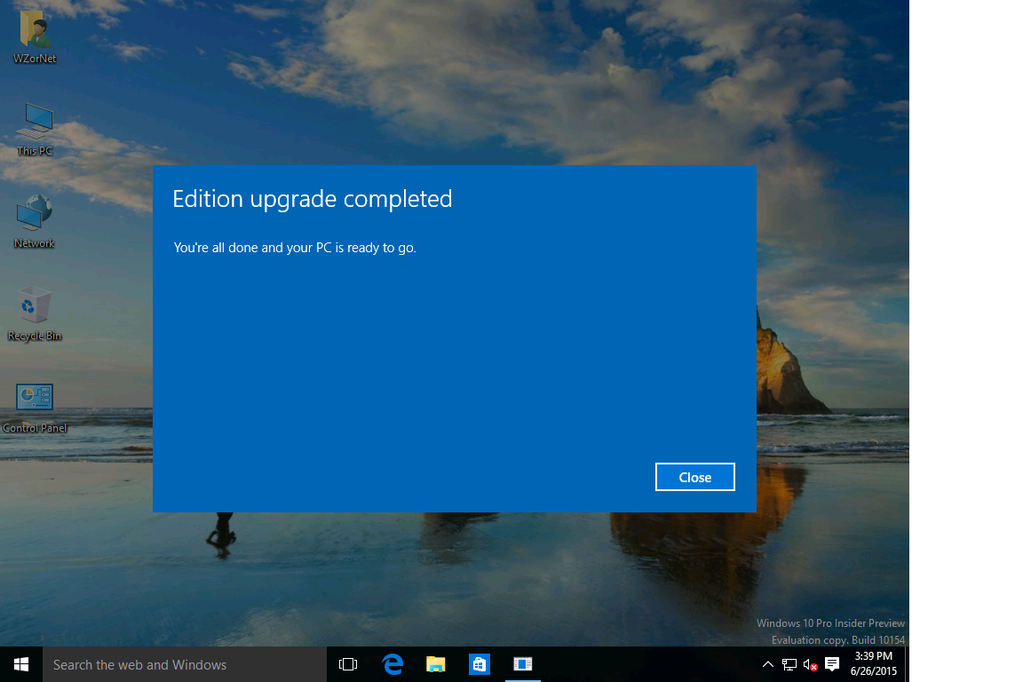Select the Control Panel desktop icon
1023x682 pixels.
(35, 408)
